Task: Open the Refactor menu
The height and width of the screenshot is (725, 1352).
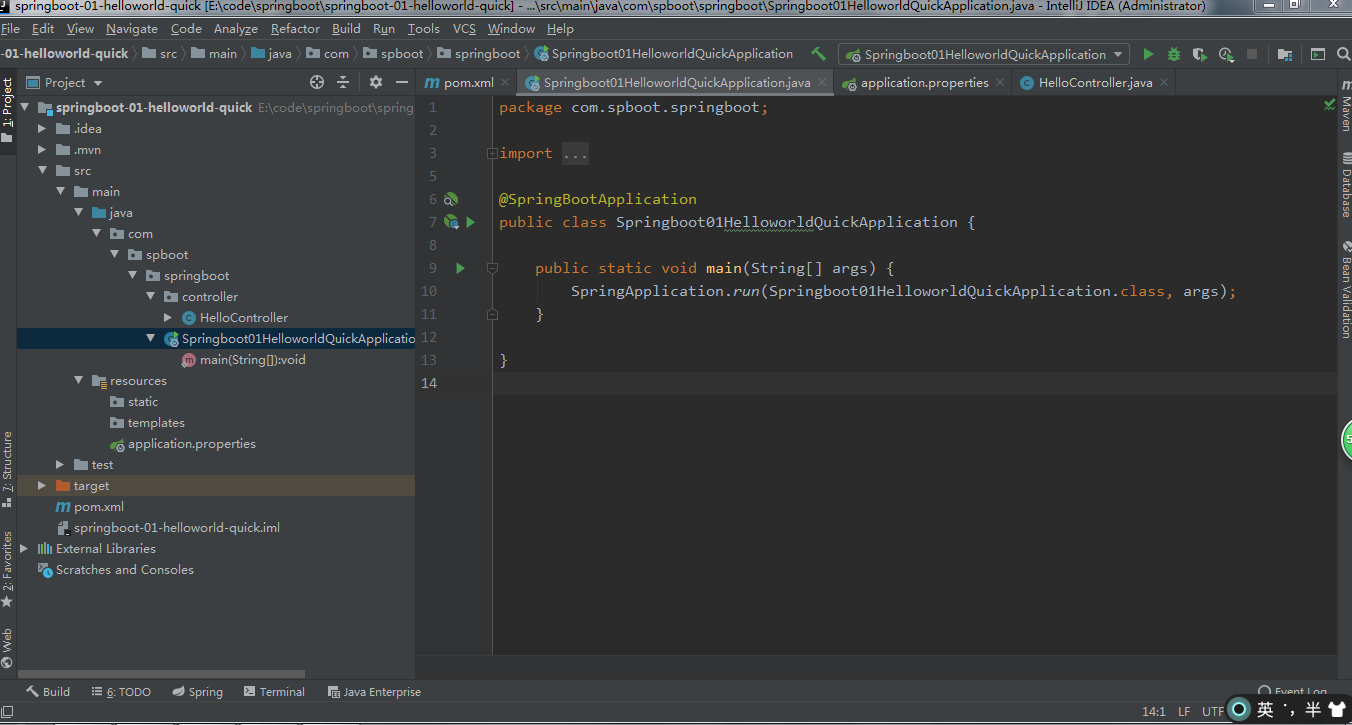Action: [x=295, y=29]
